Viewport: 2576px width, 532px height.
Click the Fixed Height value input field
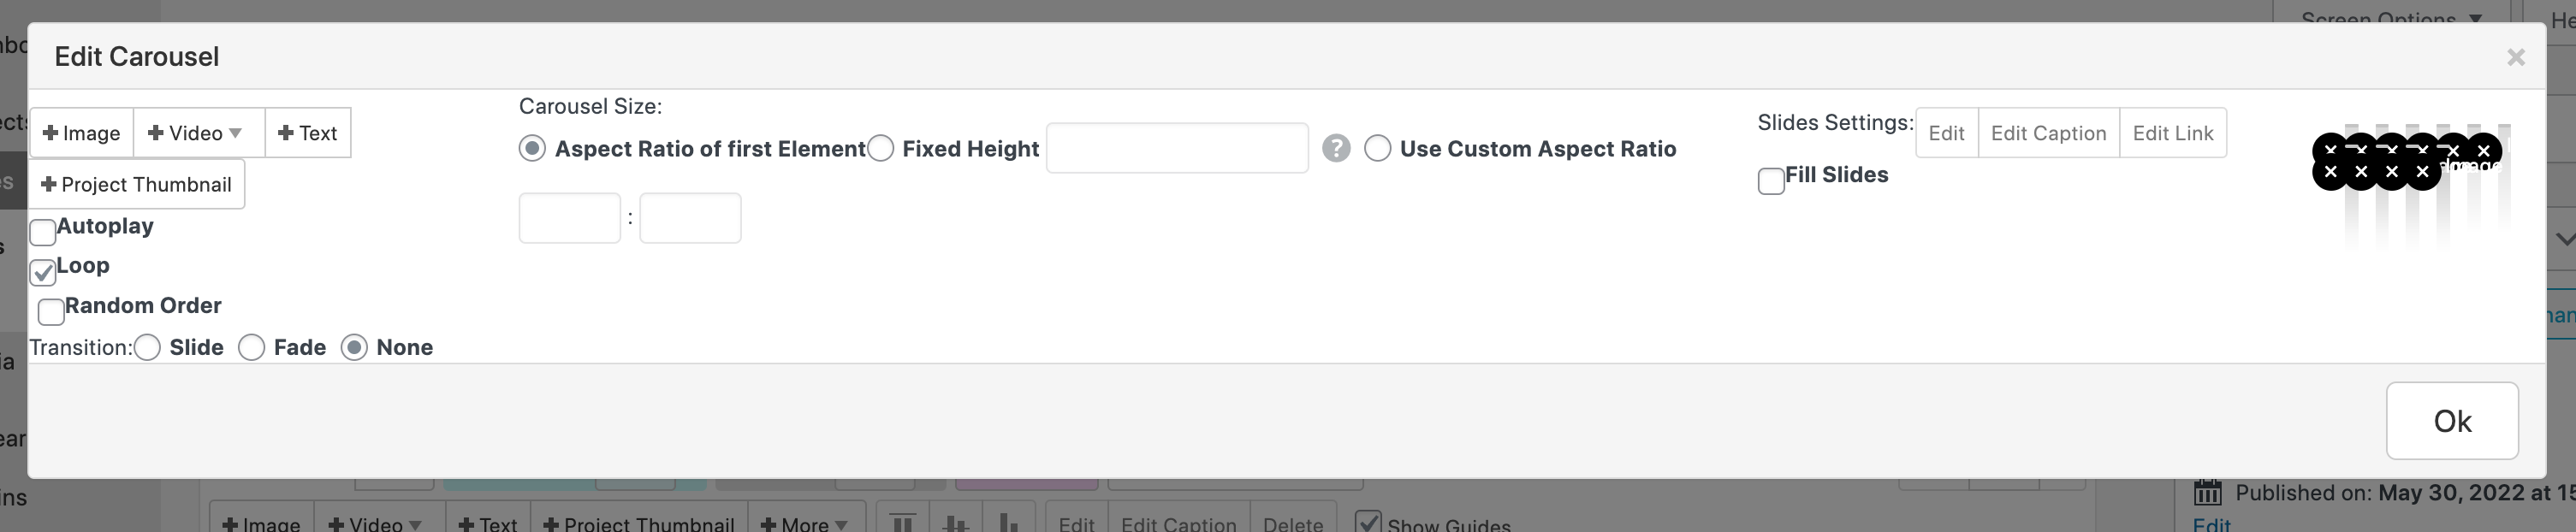[x=1177, y=149]
